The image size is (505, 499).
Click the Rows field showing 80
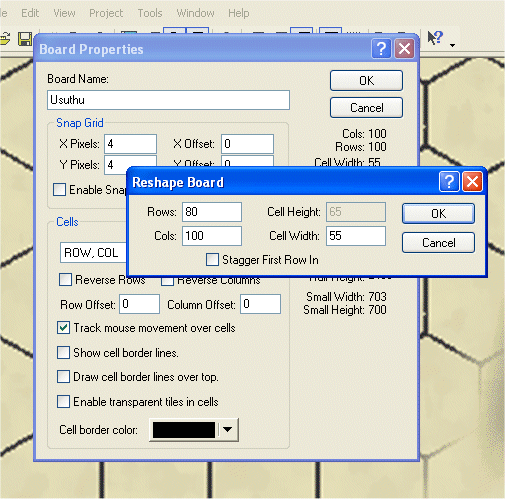(x=212, y=212)
